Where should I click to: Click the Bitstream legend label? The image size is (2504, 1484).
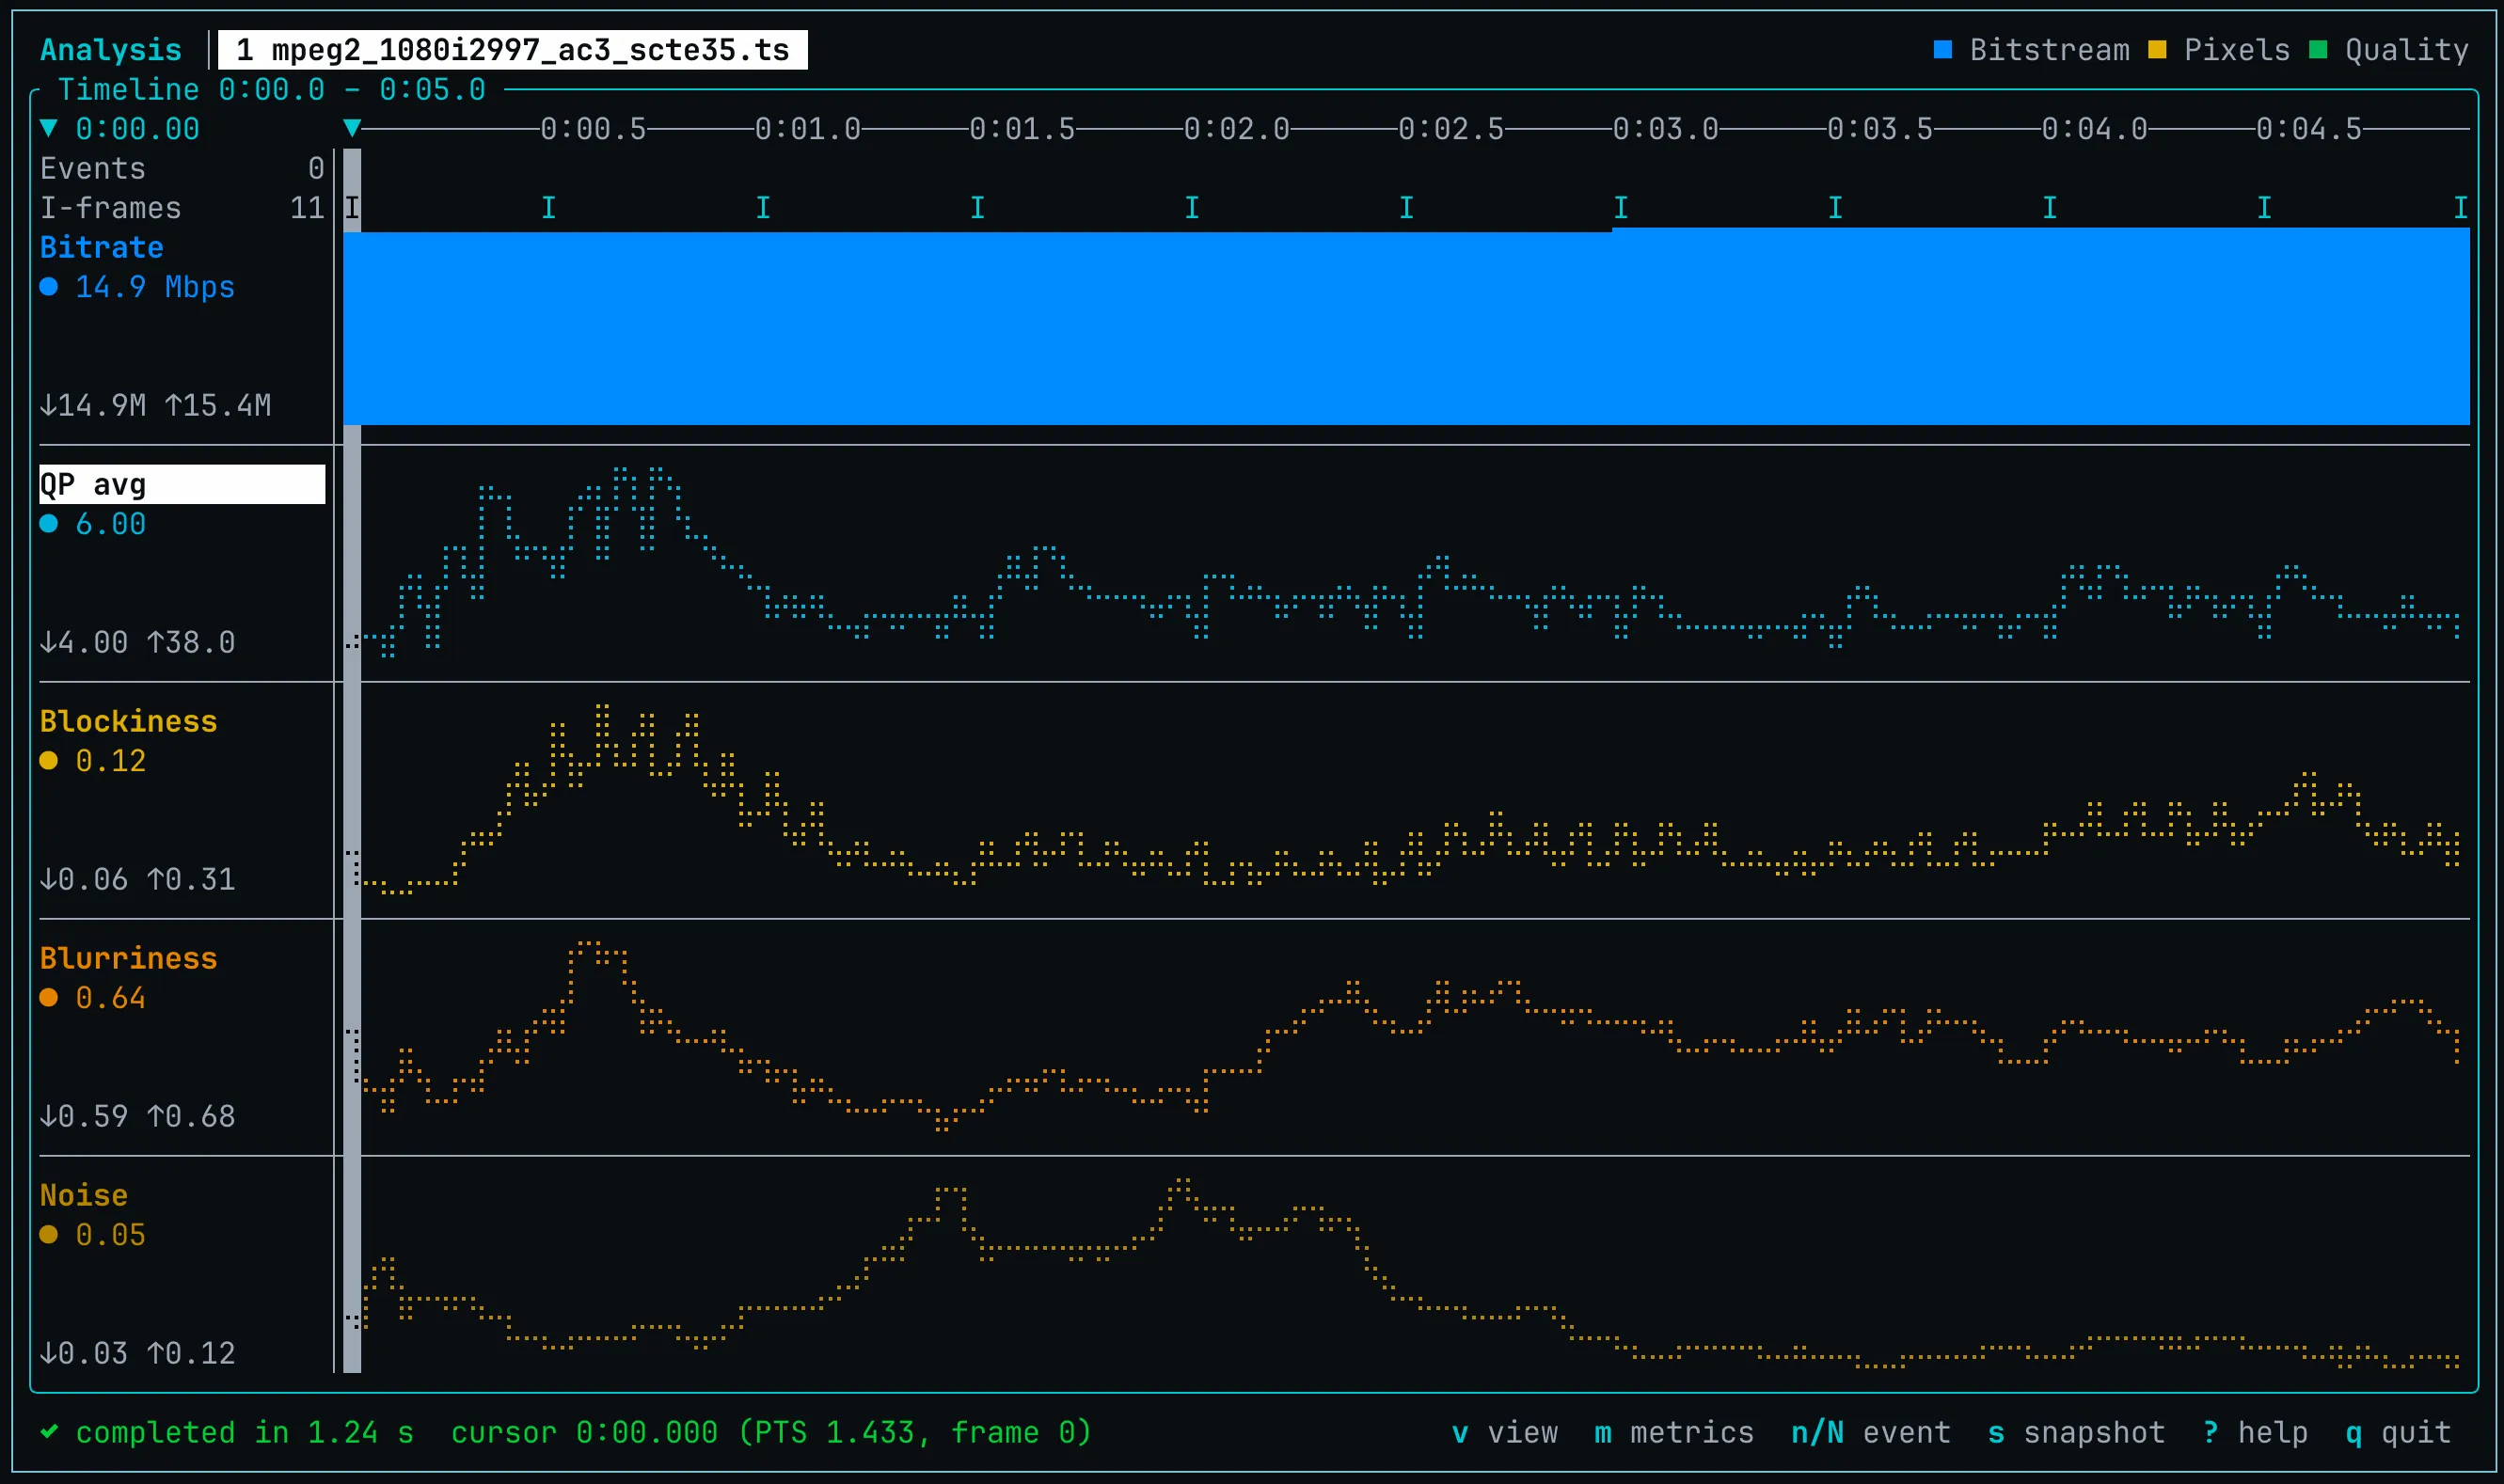click(x=2050, y=50)
